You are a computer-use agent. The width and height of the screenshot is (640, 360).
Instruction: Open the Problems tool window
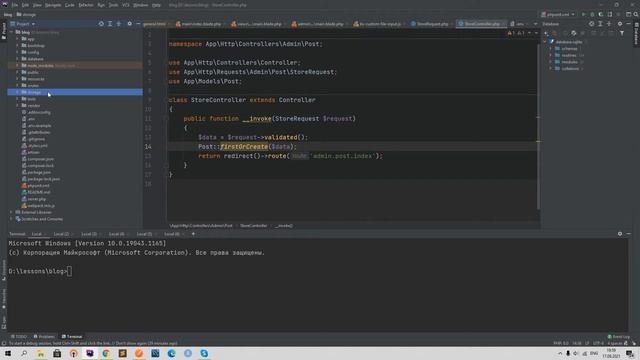[x=44, y=337]
